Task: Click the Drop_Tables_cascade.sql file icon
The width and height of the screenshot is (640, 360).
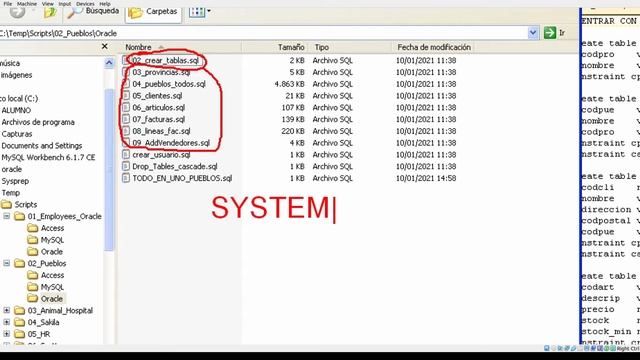Action: click(126, 167)
